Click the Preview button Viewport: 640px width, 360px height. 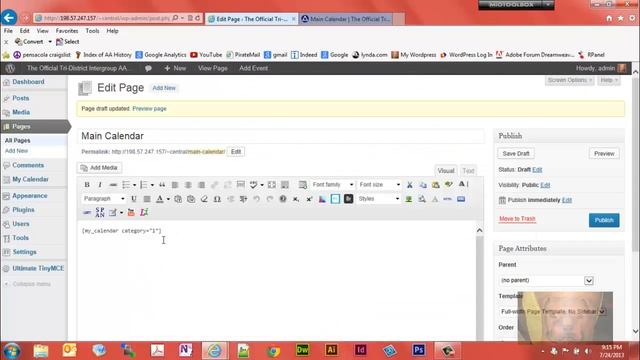coord(604,153)
